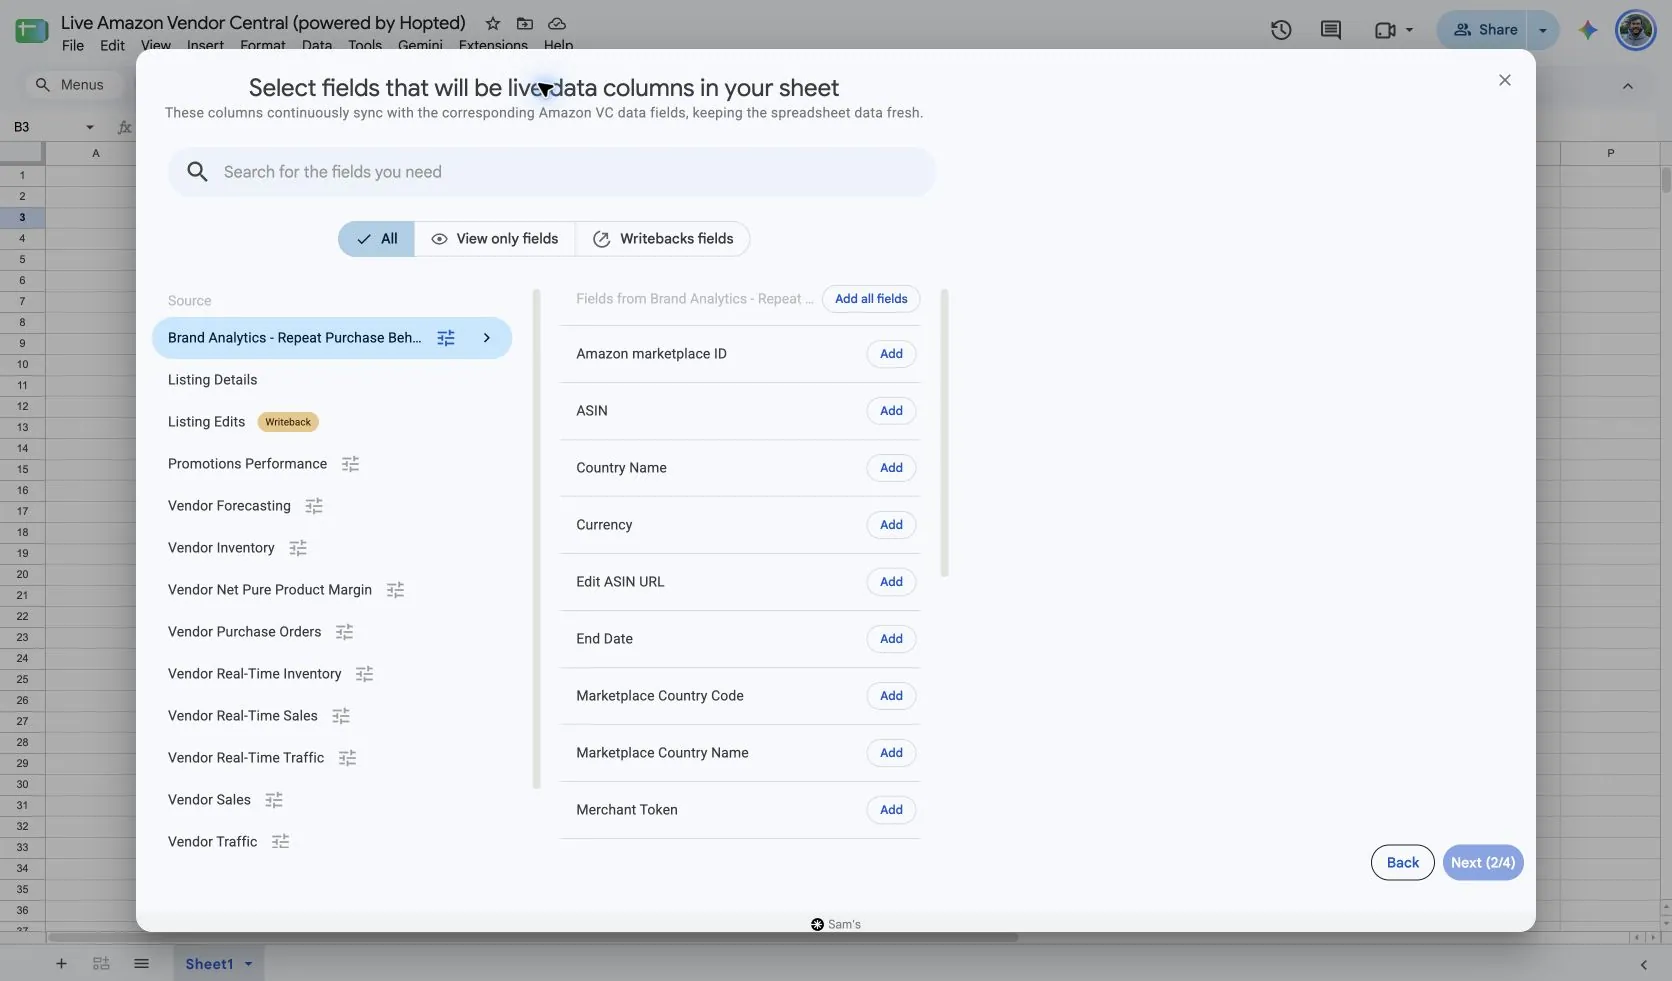Viewport: 1672px width, 981px height.
Task: Open the Data menu
Action: (x=317, y=45)
